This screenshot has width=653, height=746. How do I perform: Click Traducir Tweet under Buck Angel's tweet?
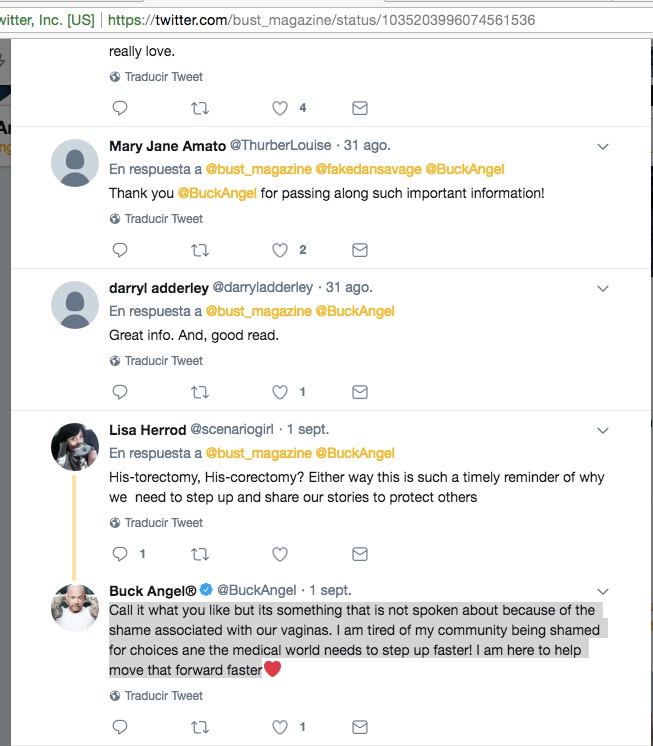point(164,696)
